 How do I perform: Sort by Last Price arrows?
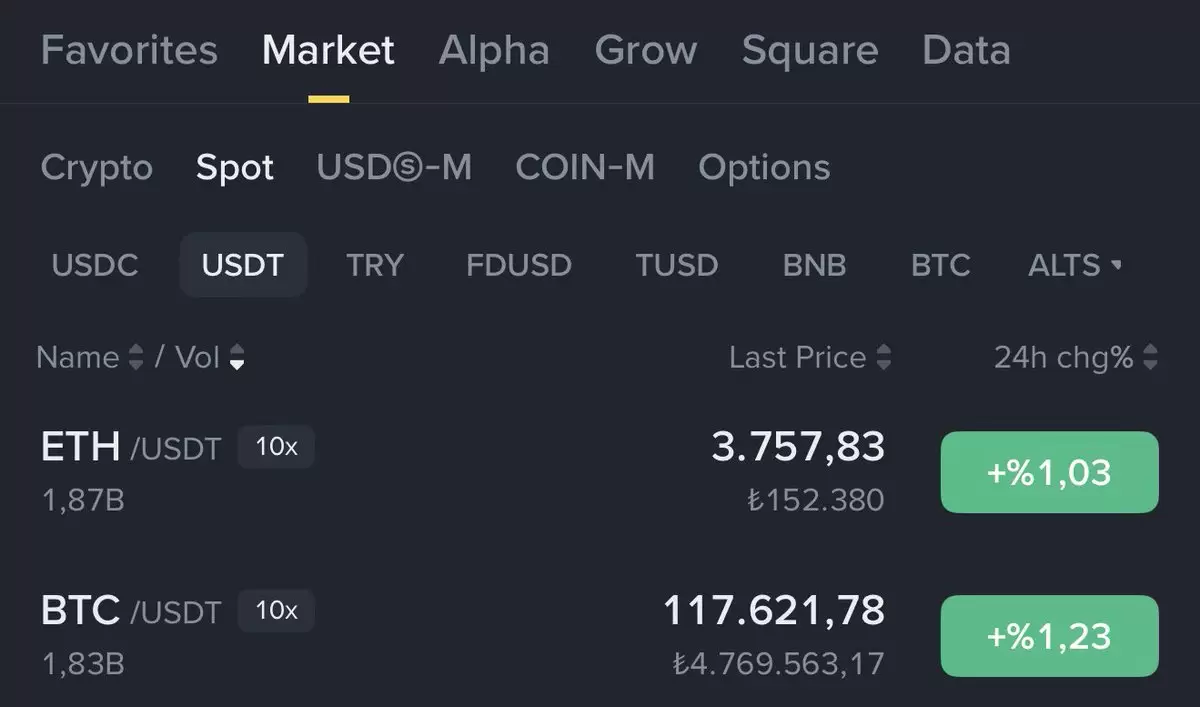point(883,358)
